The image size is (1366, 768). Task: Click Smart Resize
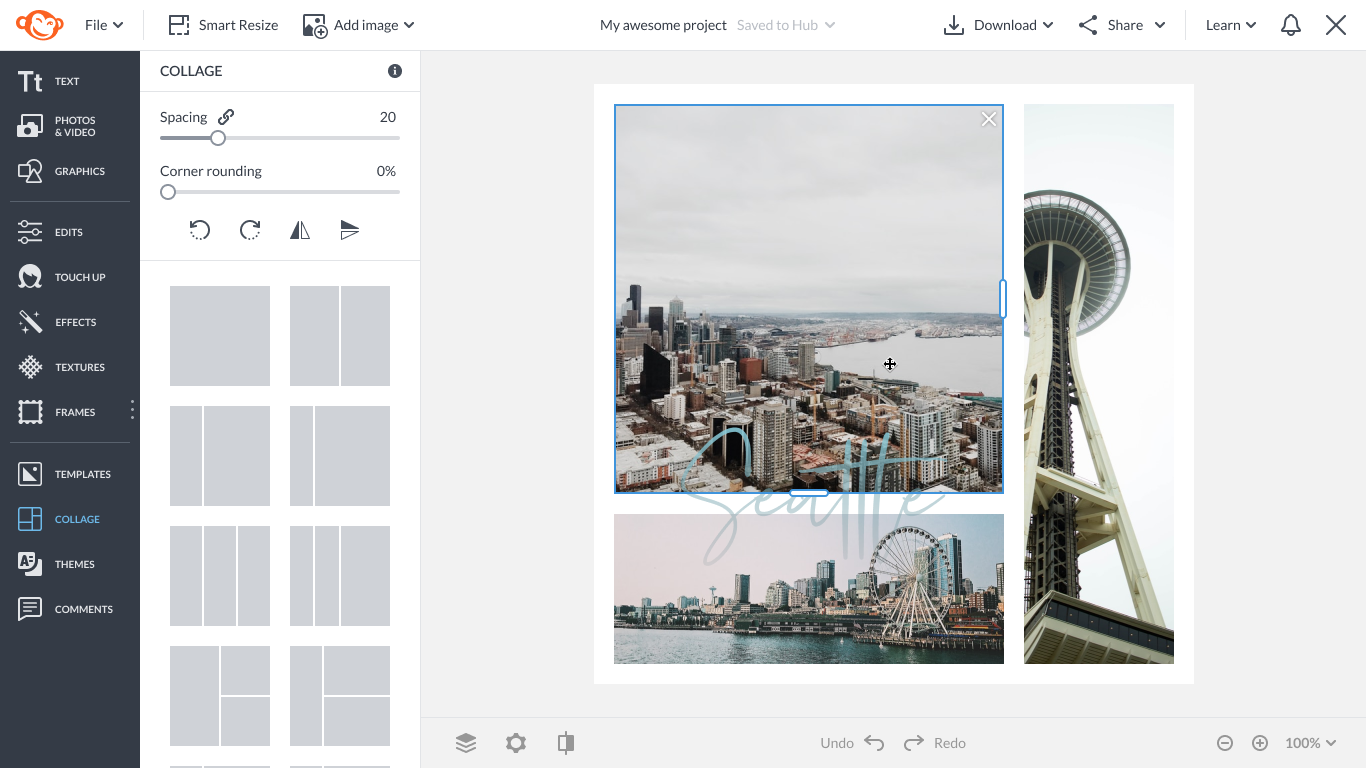(223, 25)
